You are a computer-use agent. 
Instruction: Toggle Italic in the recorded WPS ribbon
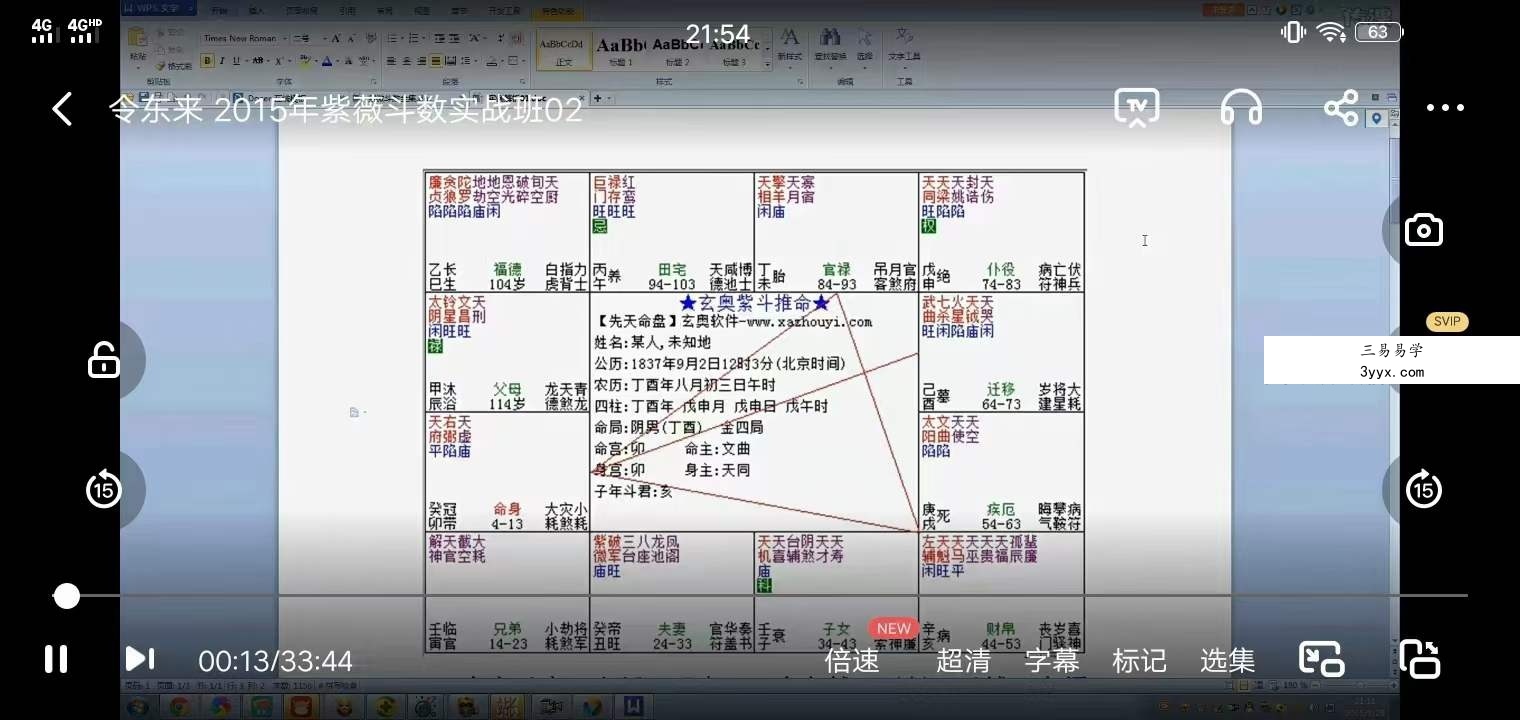pos(222,60)
